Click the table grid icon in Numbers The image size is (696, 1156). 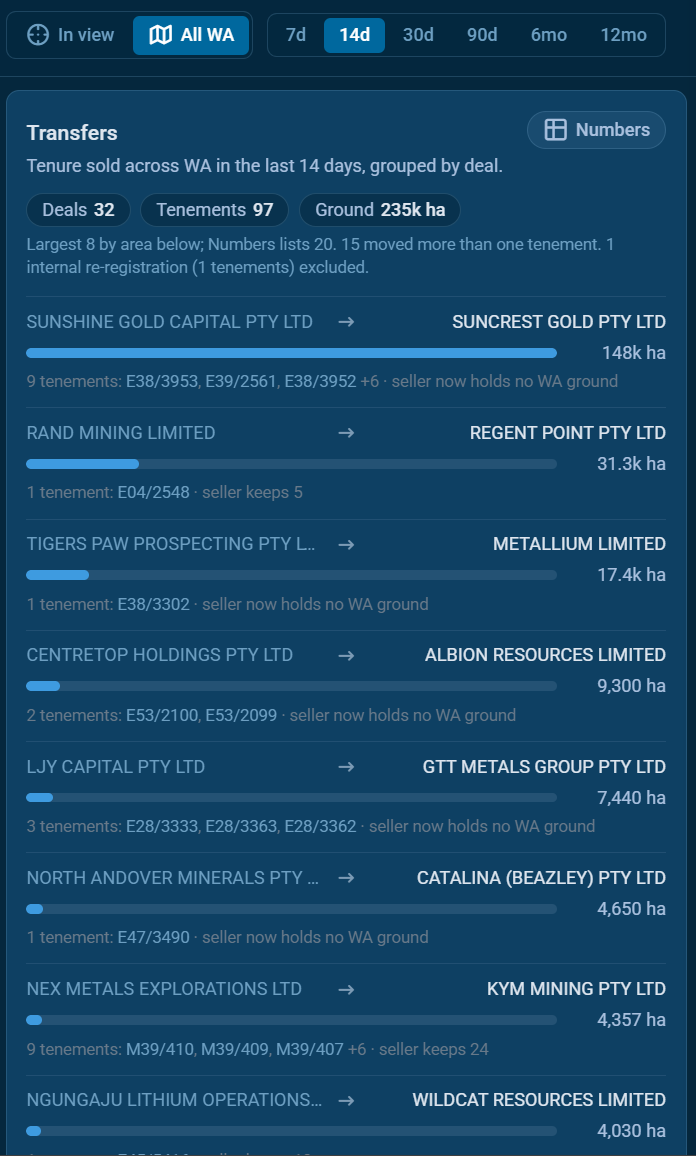(555, 130)
